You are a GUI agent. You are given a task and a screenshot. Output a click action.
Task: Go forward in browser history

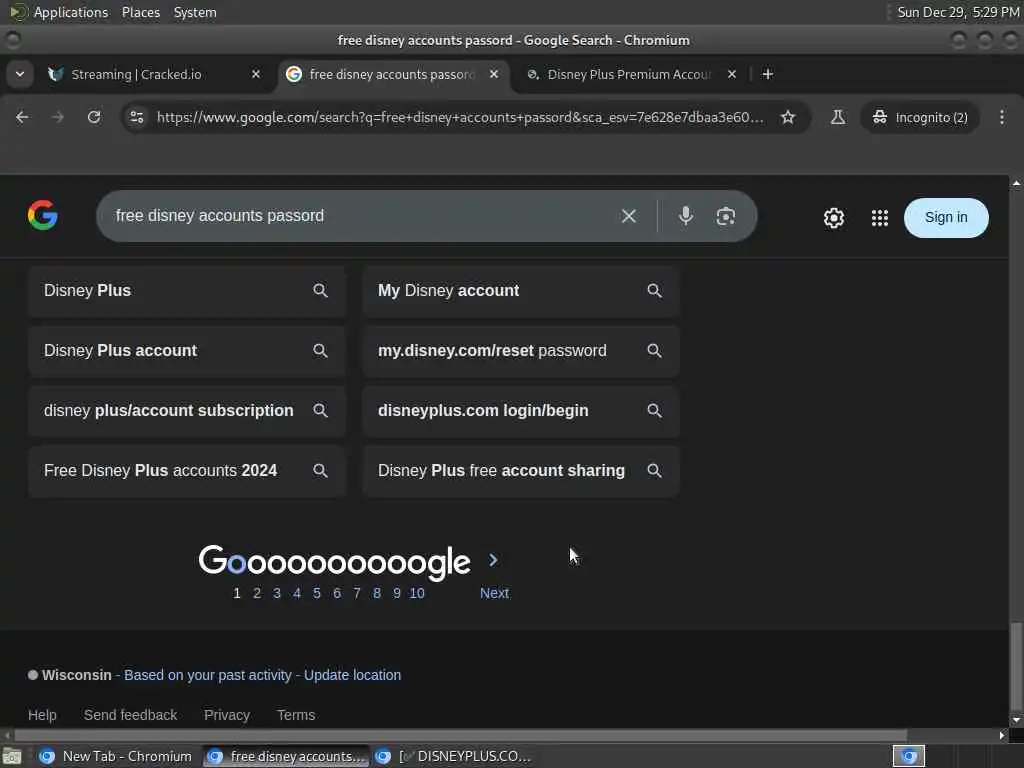click(57, 117)
